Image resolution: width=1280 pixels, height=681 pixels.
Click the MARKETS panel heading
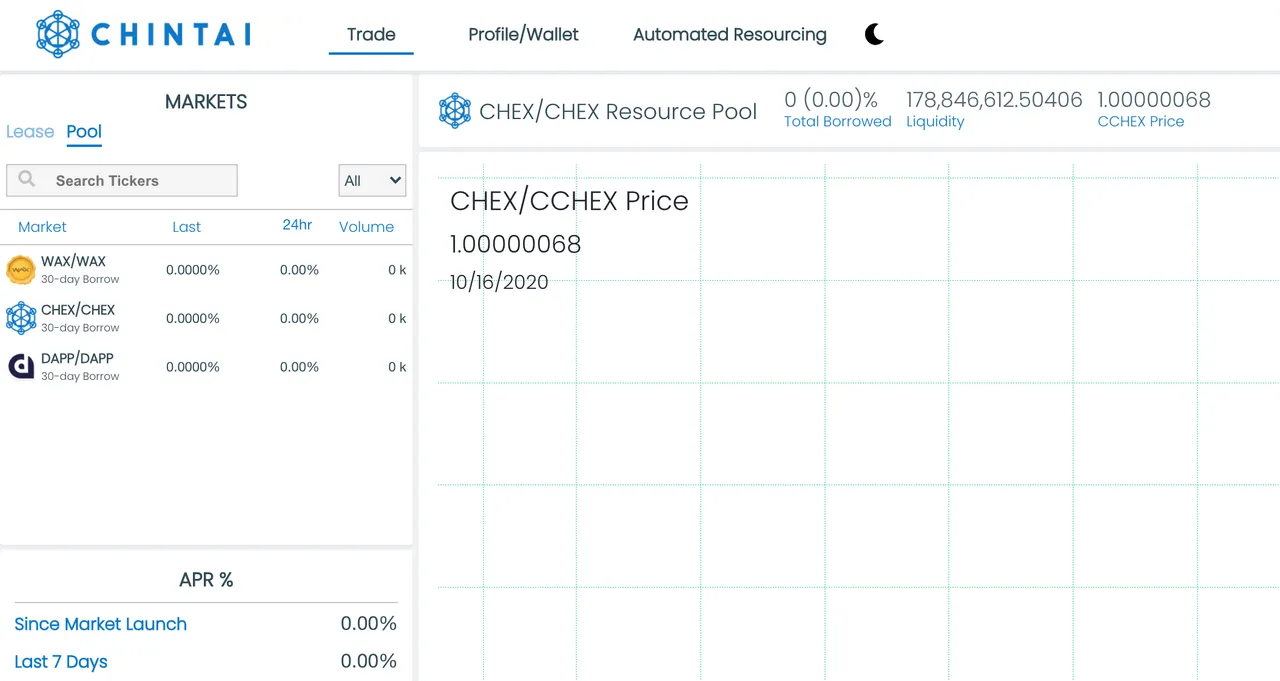point(206,102)
